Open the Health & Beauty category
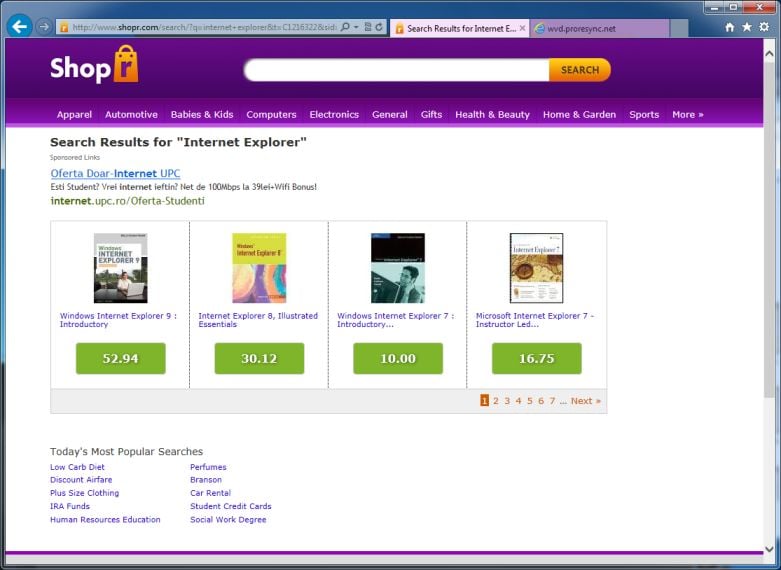 [x=493, y=115]
